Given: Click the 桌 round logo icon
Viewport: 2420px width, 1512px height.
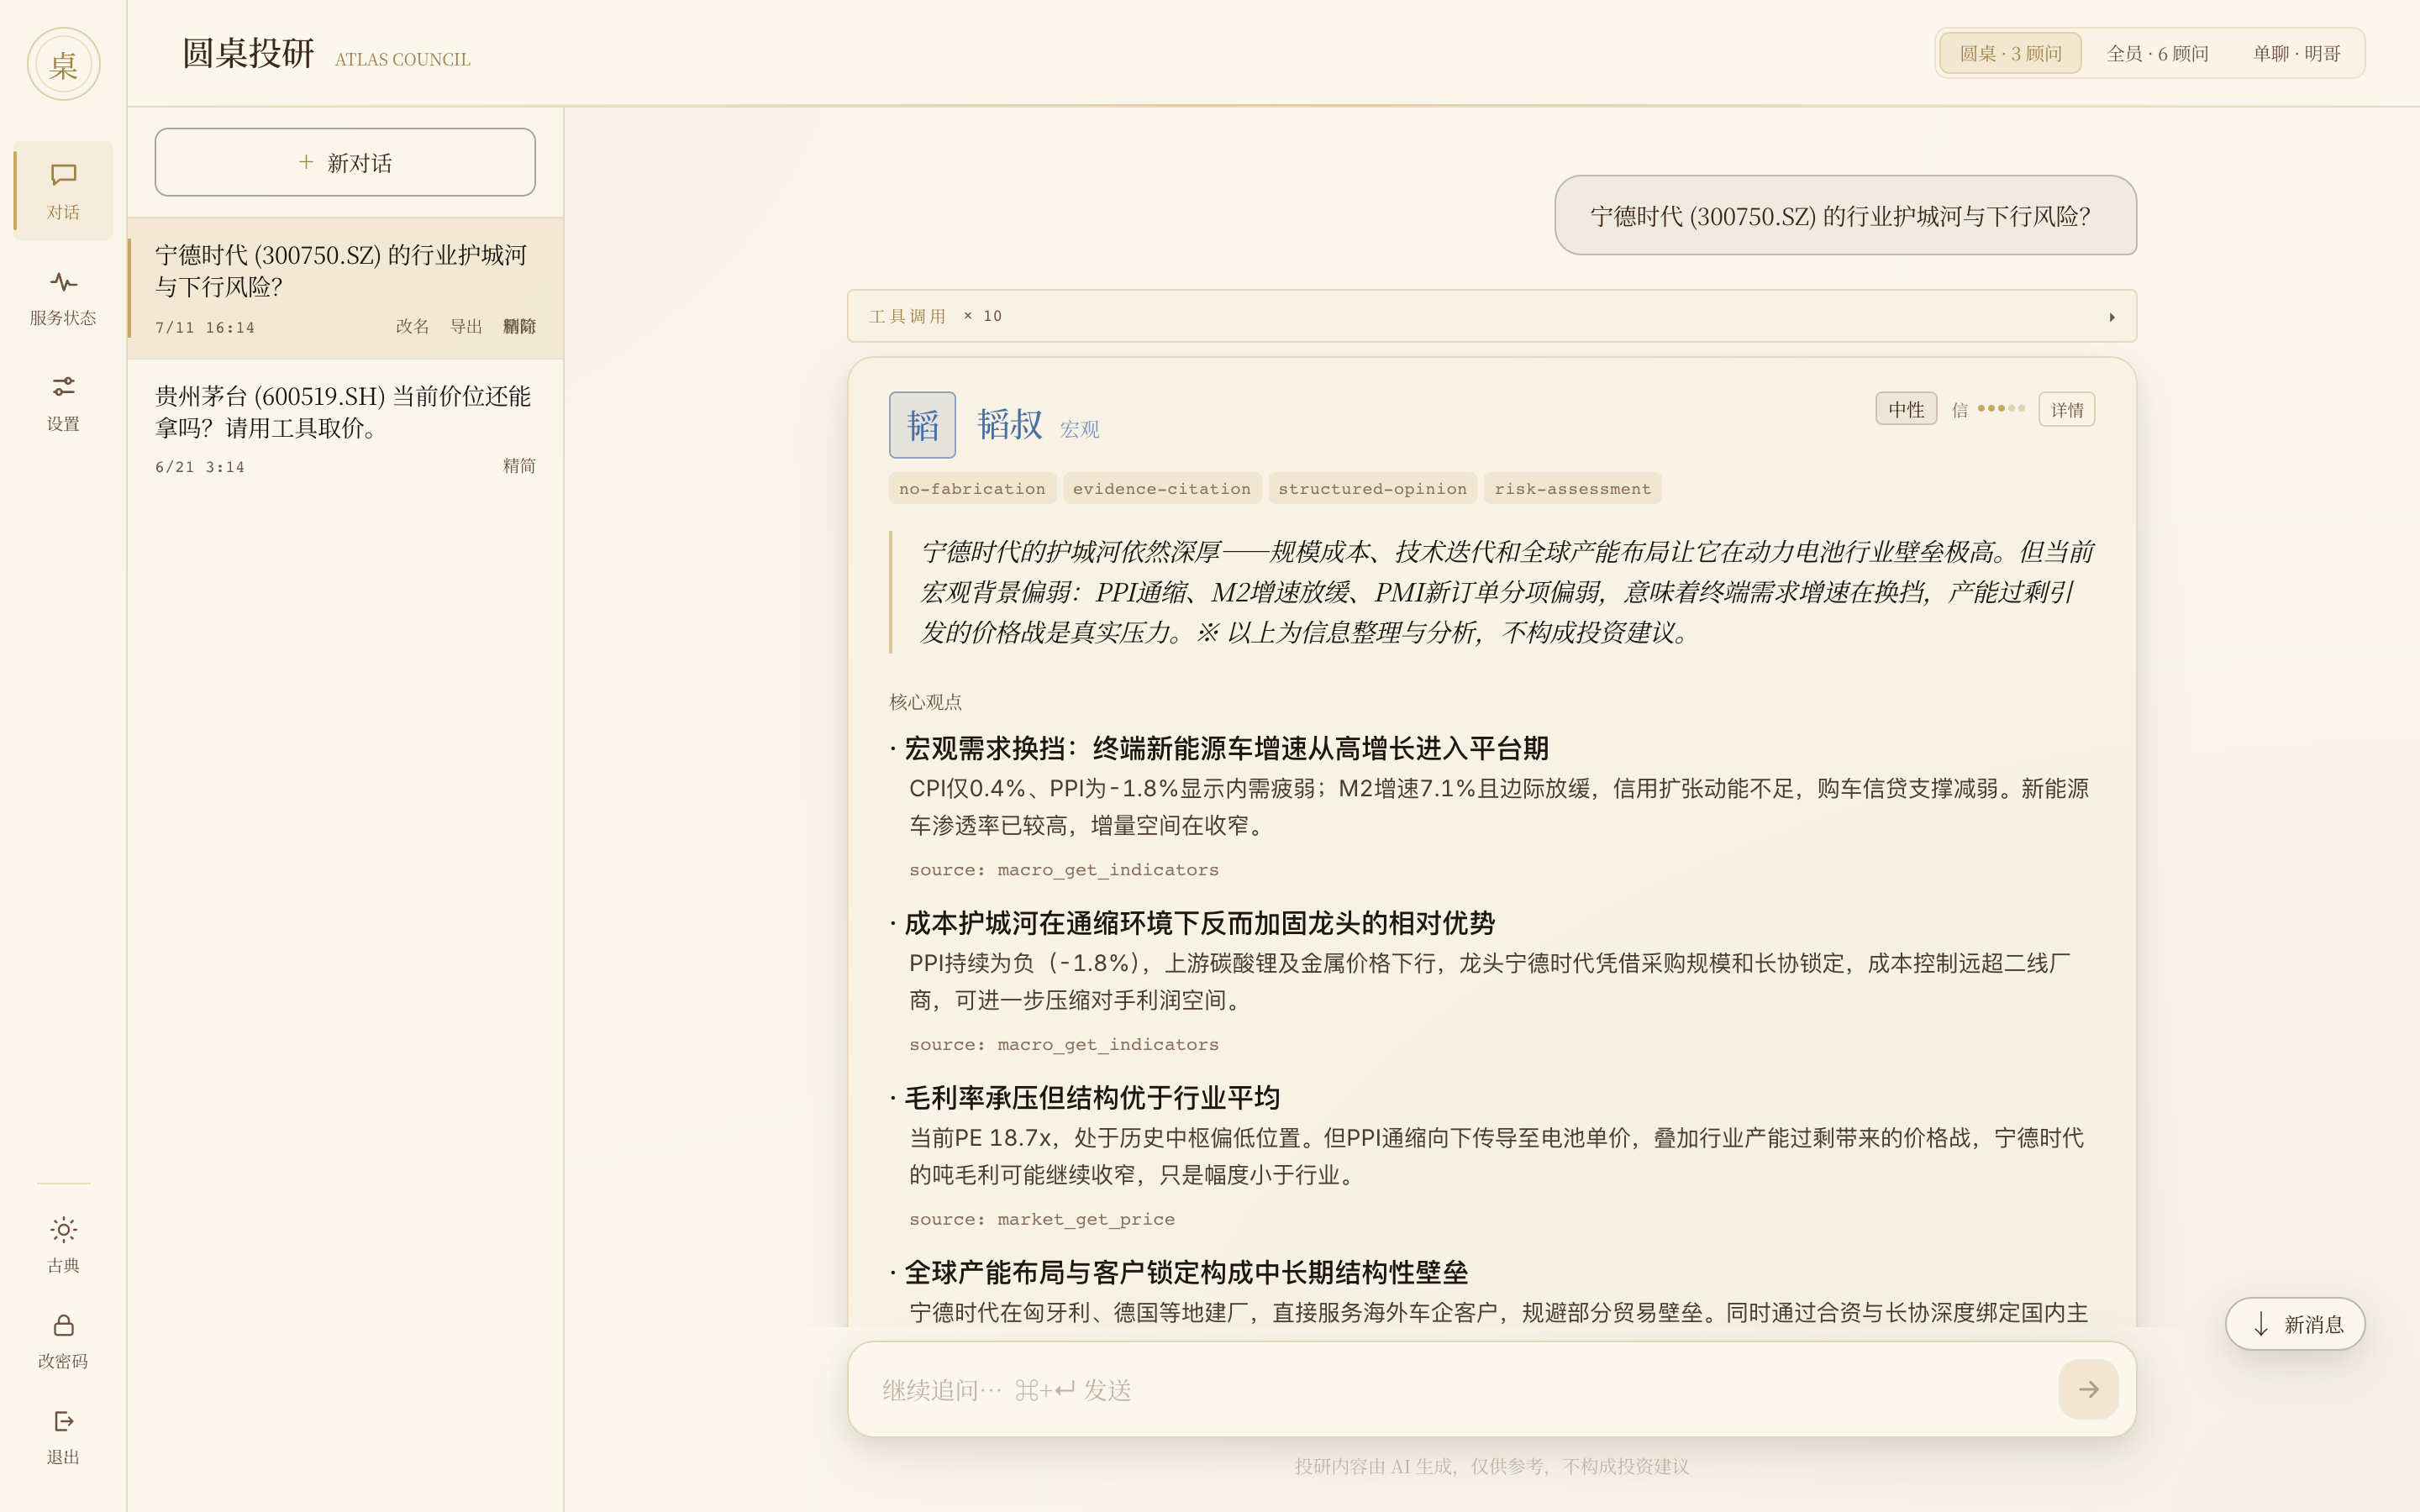Looking at the screenshot, I should point(63,64).
